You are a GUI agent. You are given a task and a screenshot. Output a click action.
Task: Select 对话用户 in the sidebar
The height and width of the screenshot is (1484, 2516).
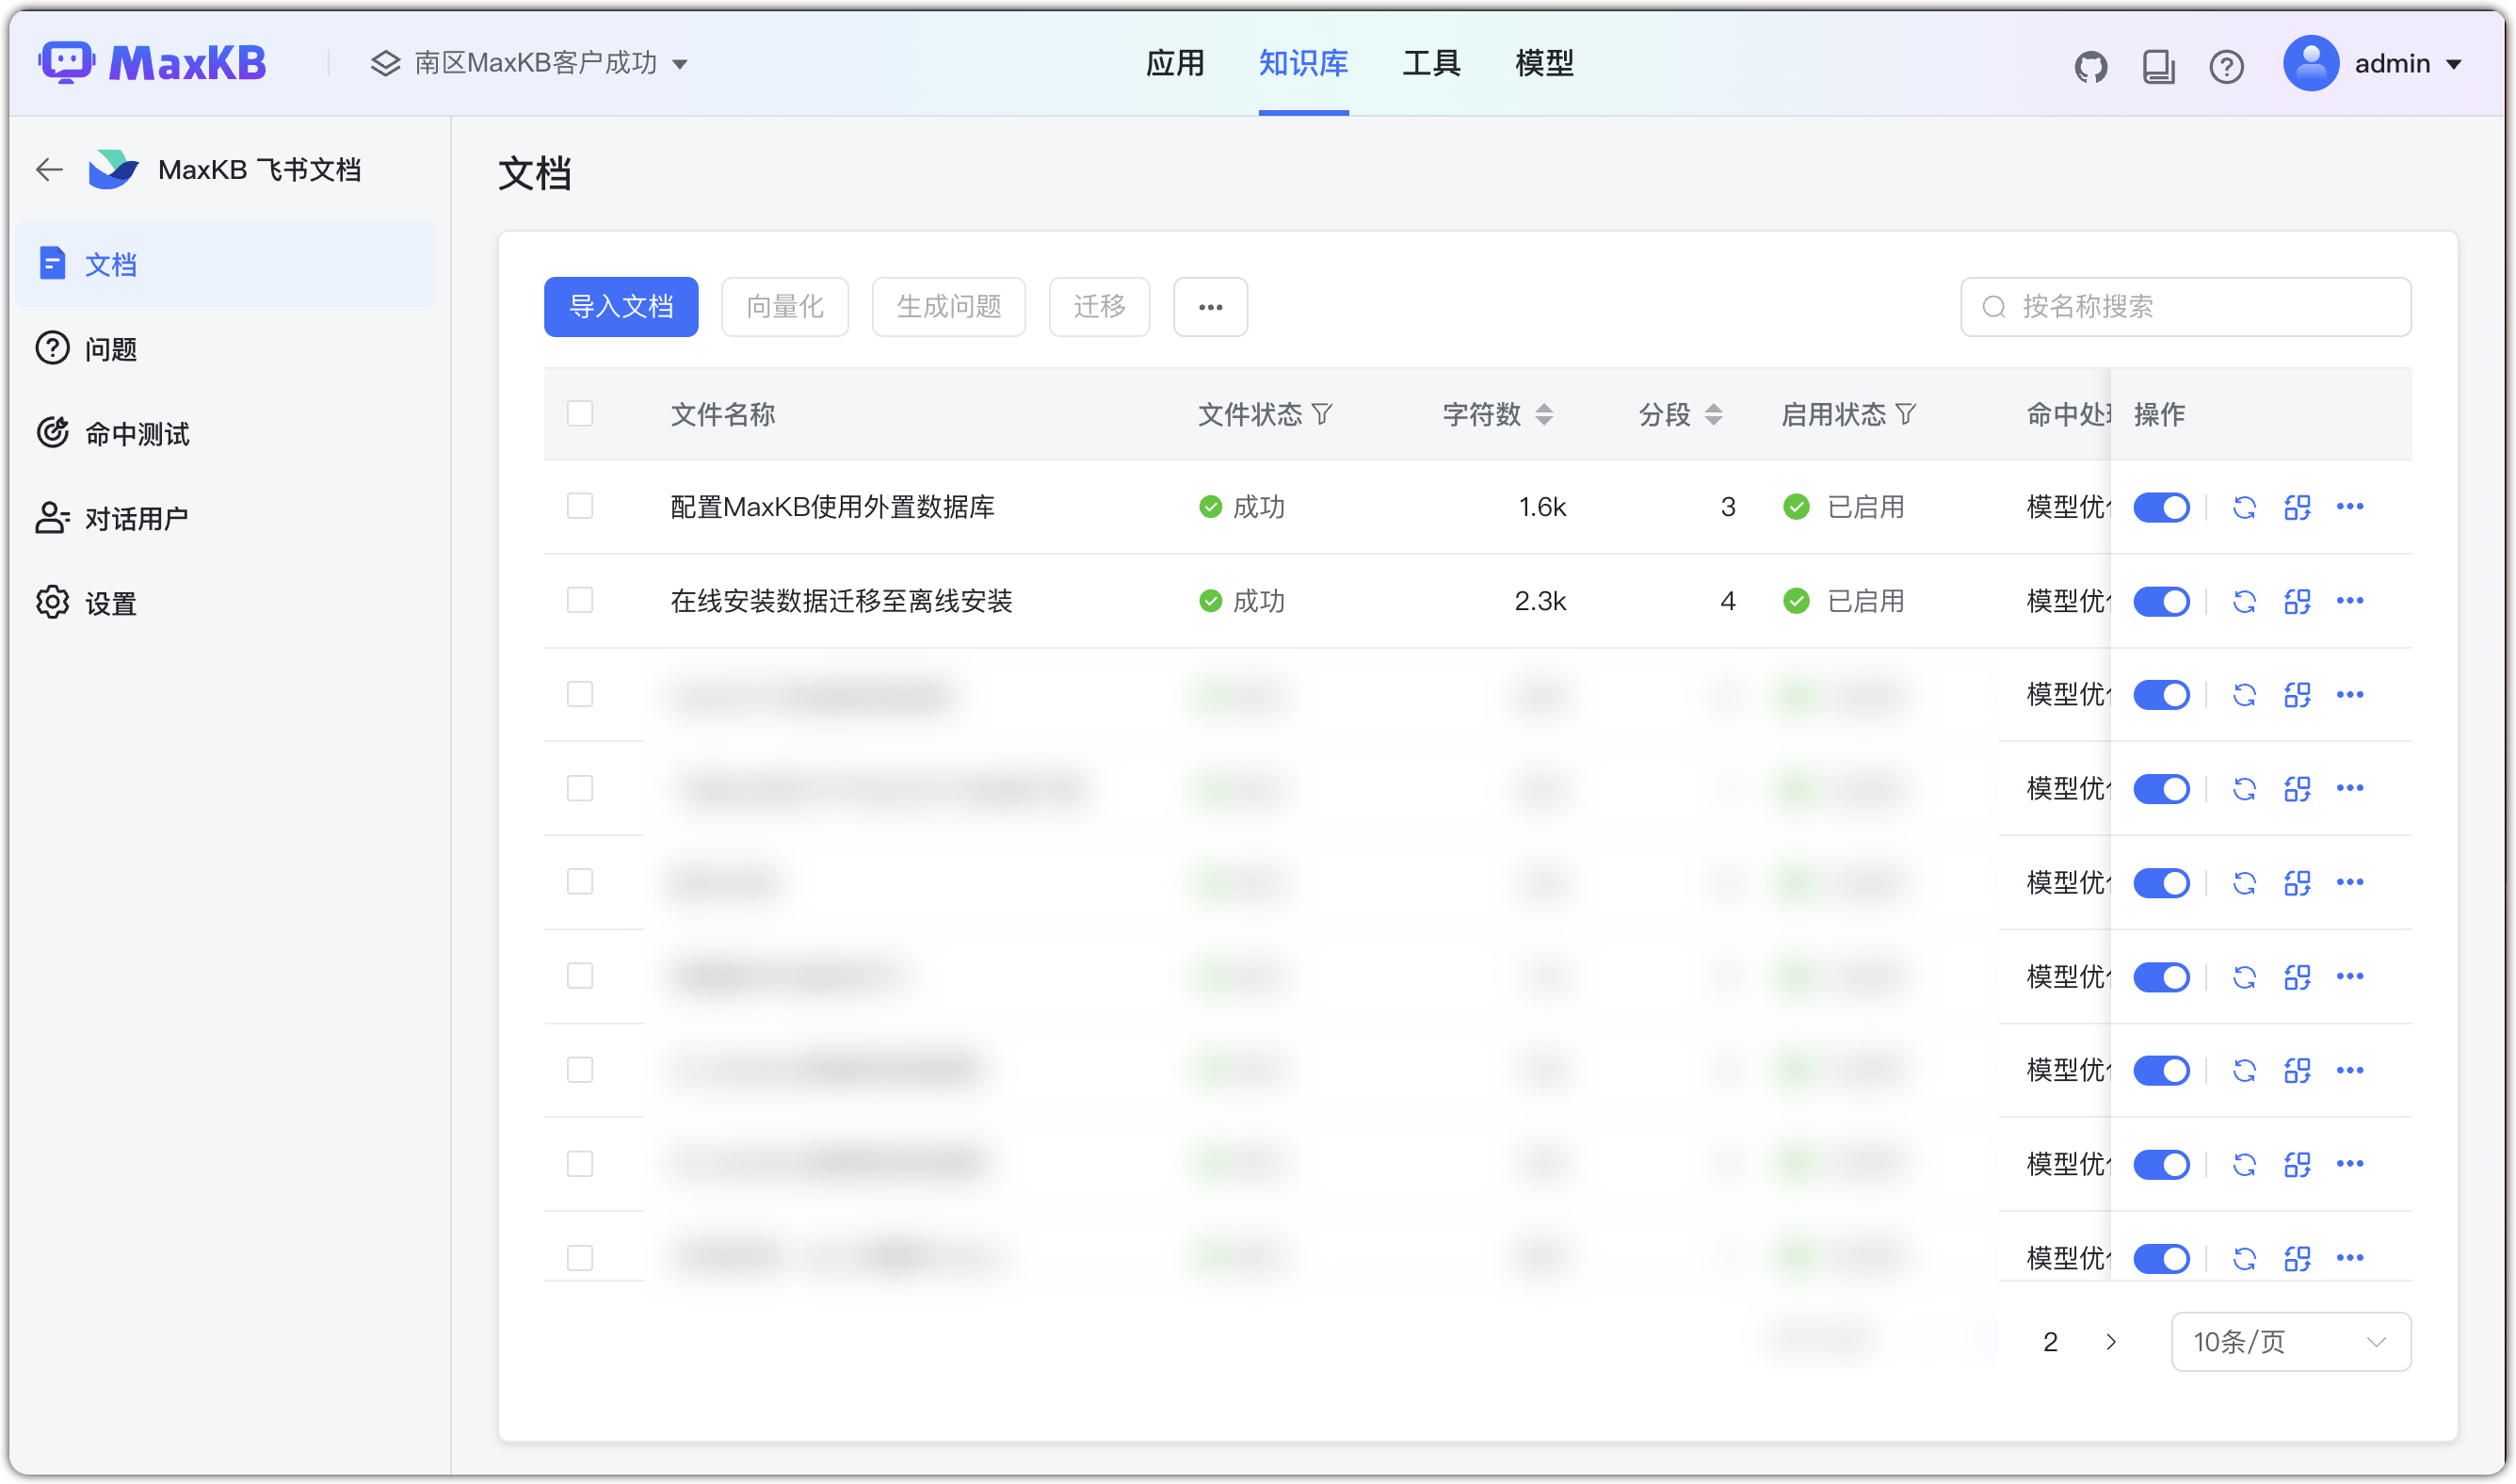coord(226,518)
